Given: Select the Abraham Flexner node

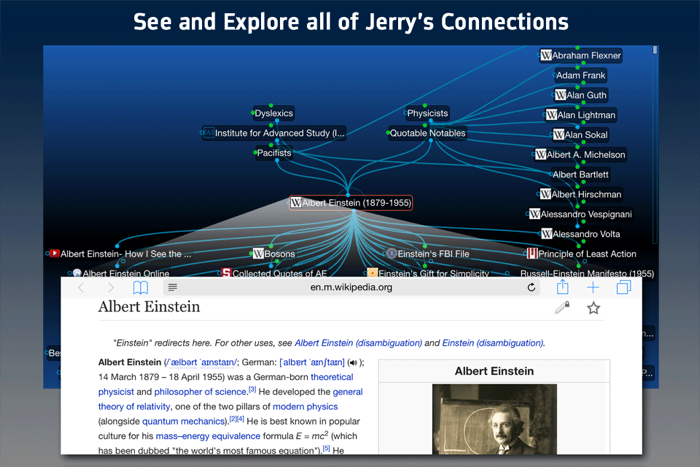Looking at the screenshot, I should coord(581,55).
